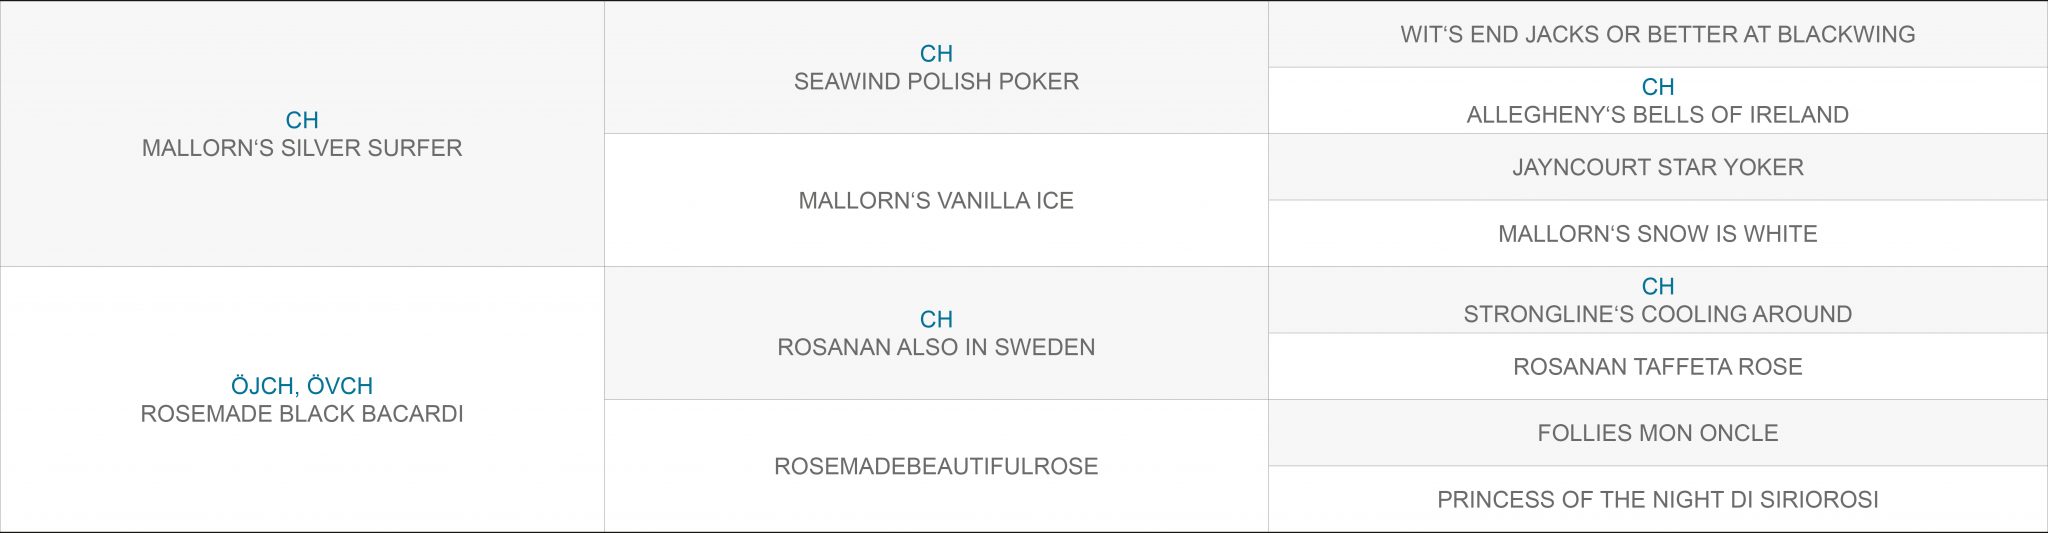Open Rosemadebeautifulrose entry
Viewport: 2048px width, 533px height.
click(936, 466)
